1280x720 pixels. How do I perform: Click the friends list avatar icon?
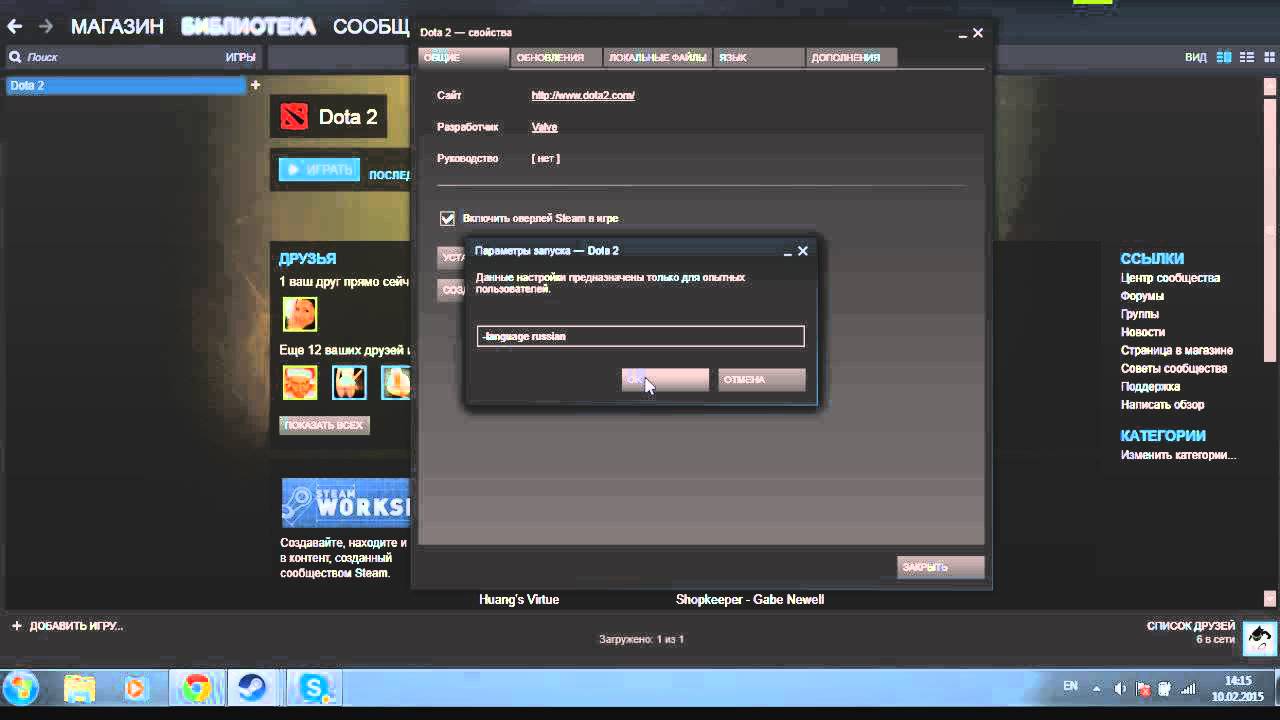tap(1259, 637)
